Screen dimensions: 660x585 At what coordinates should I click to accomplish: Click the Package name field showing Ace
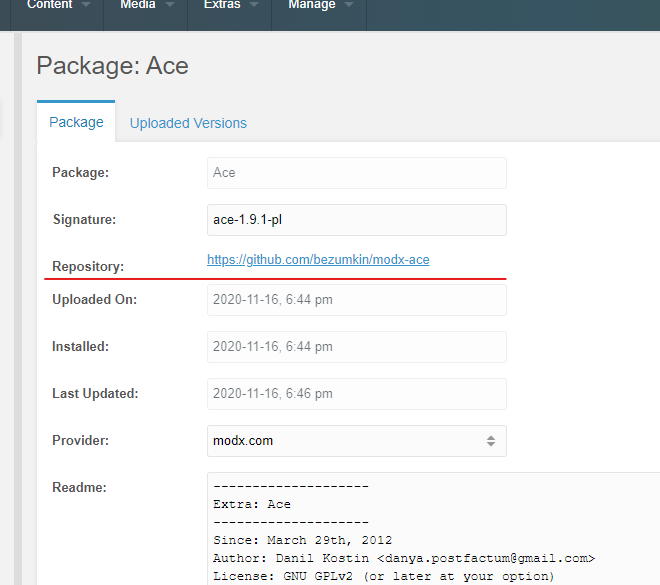point(357,173)
